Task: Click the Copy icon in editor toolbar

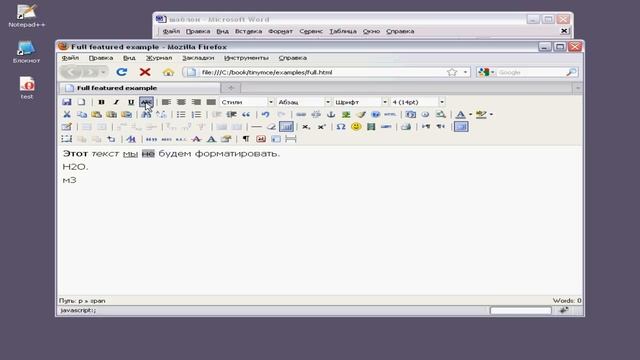Action: click(x=82, y=114)
